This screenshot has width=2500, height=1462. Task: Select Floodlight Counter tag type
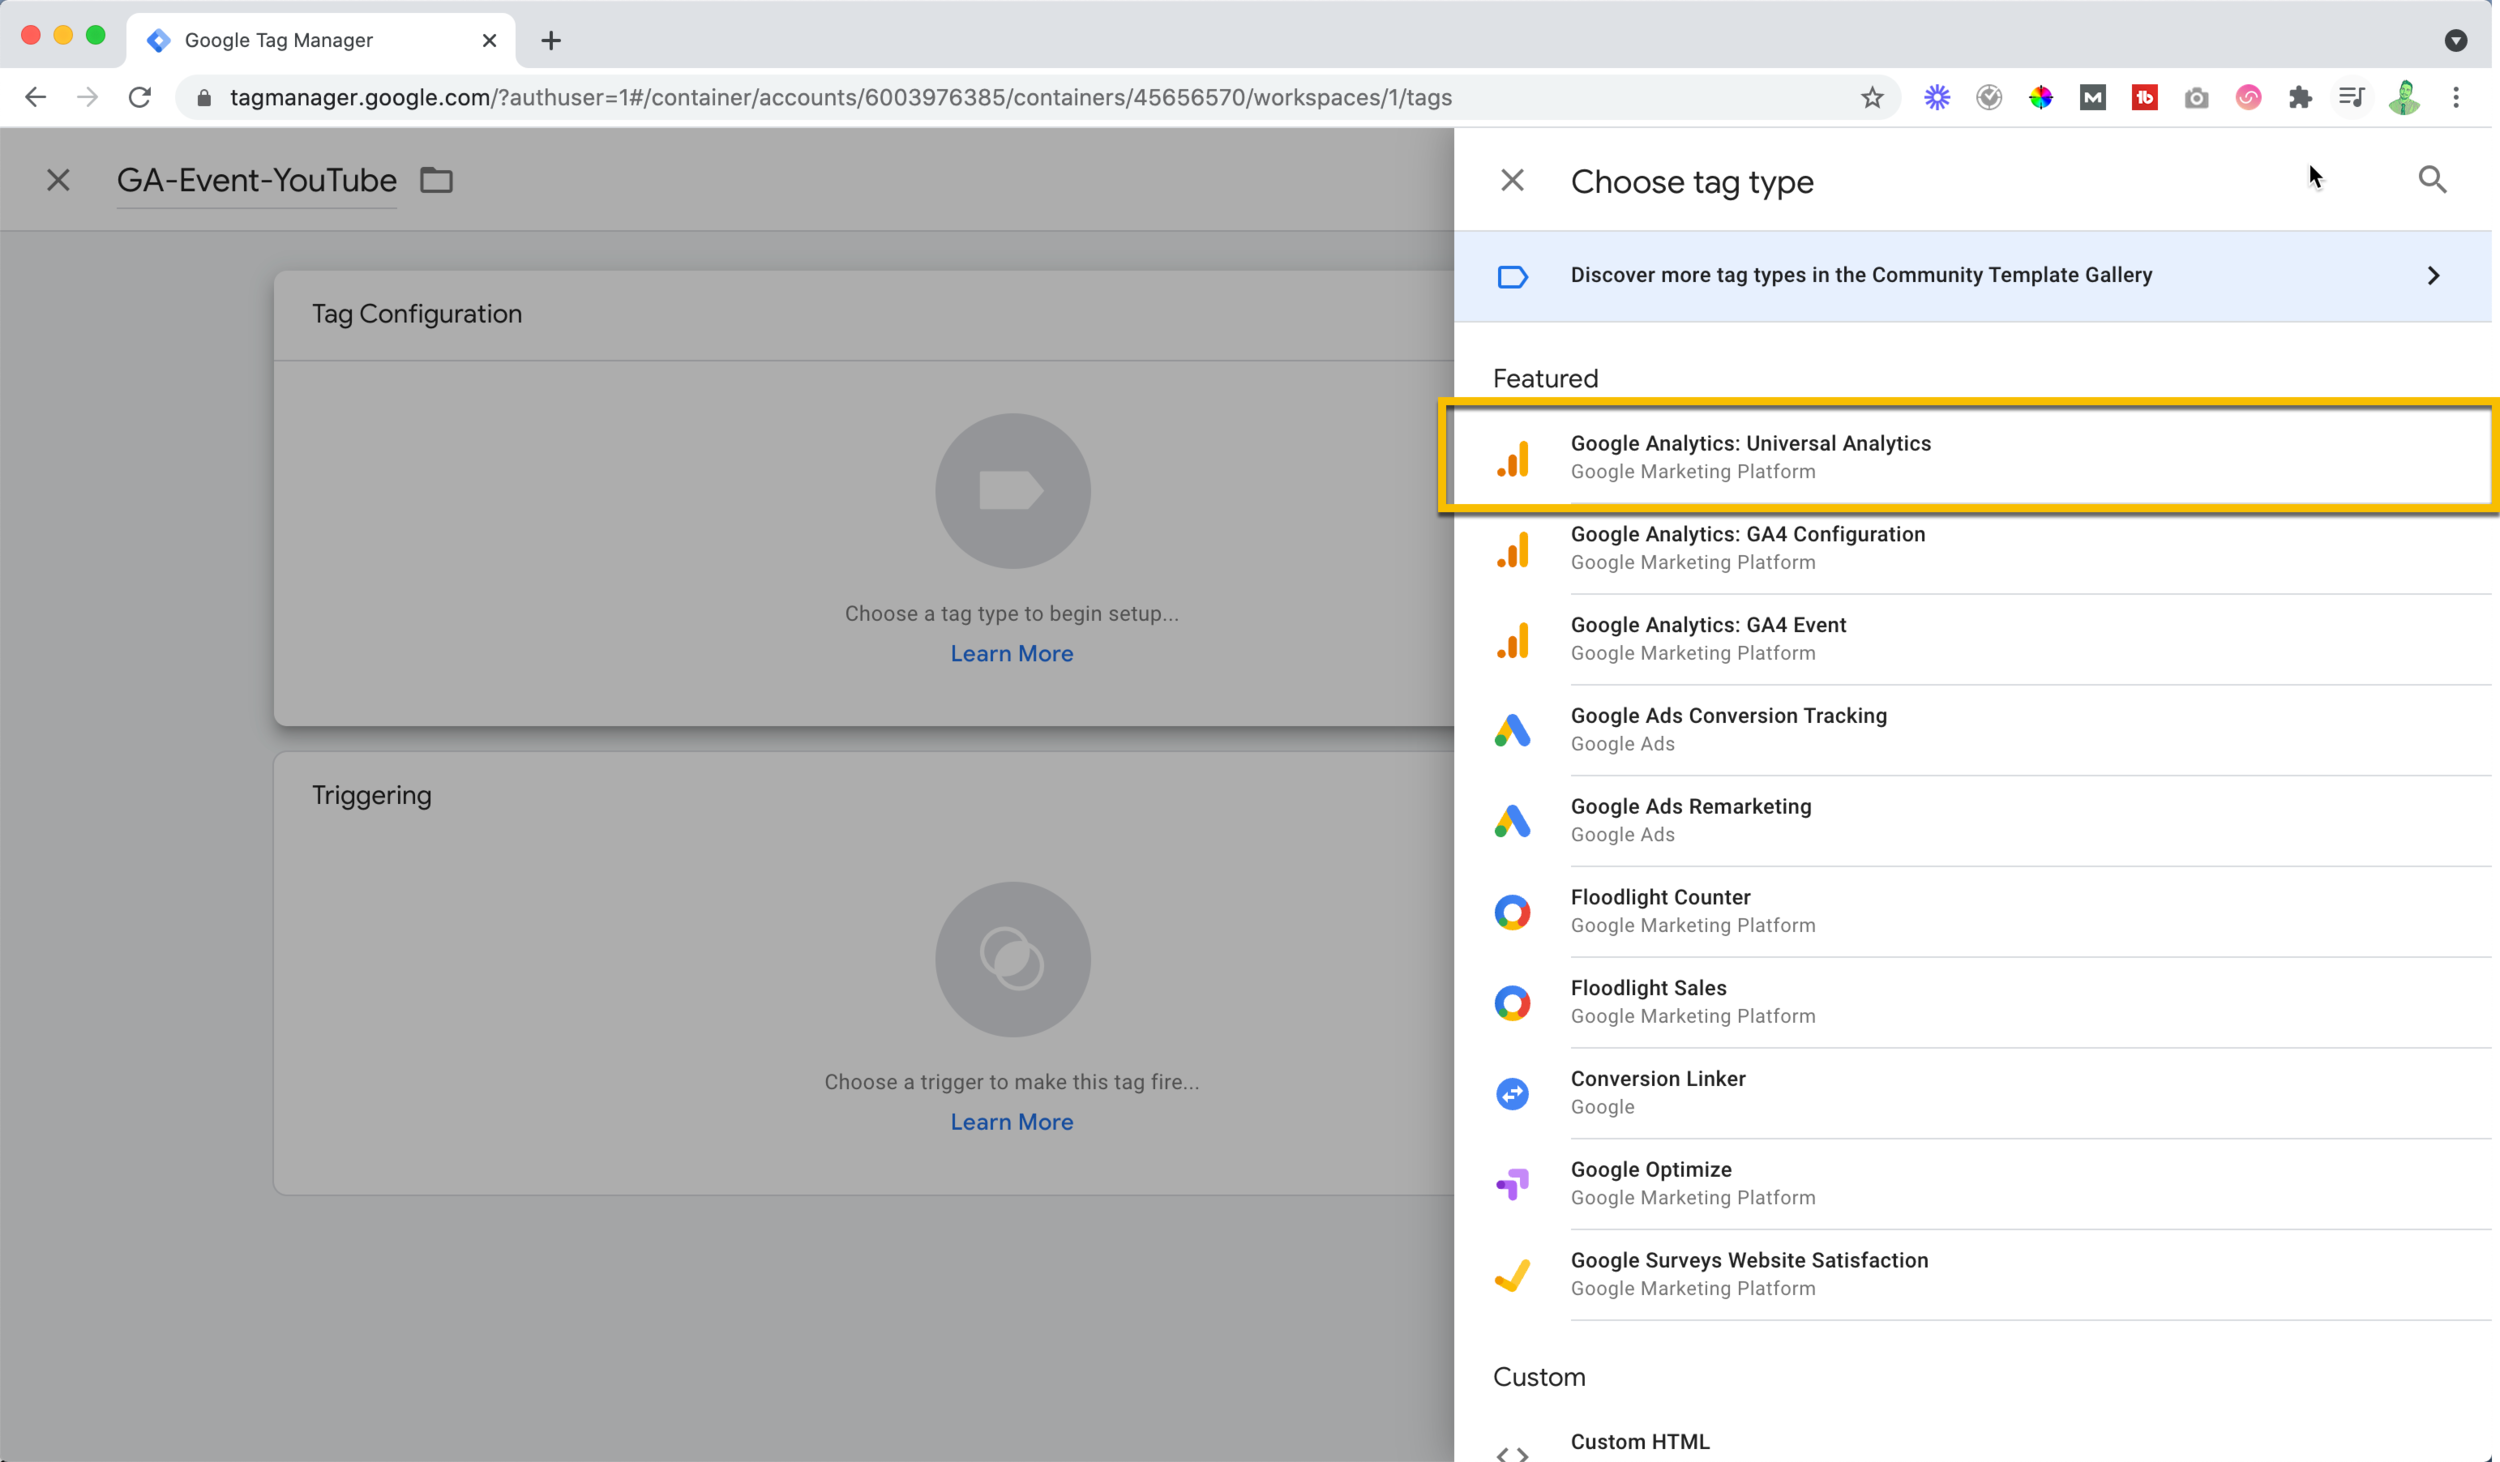tap(1972, 912)
